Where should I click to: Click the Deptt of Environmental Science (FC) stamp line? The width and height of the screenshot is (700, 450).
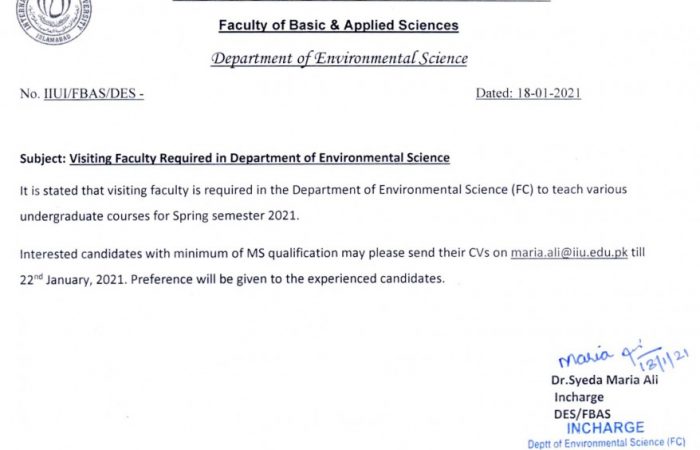(x=606, y=443)
